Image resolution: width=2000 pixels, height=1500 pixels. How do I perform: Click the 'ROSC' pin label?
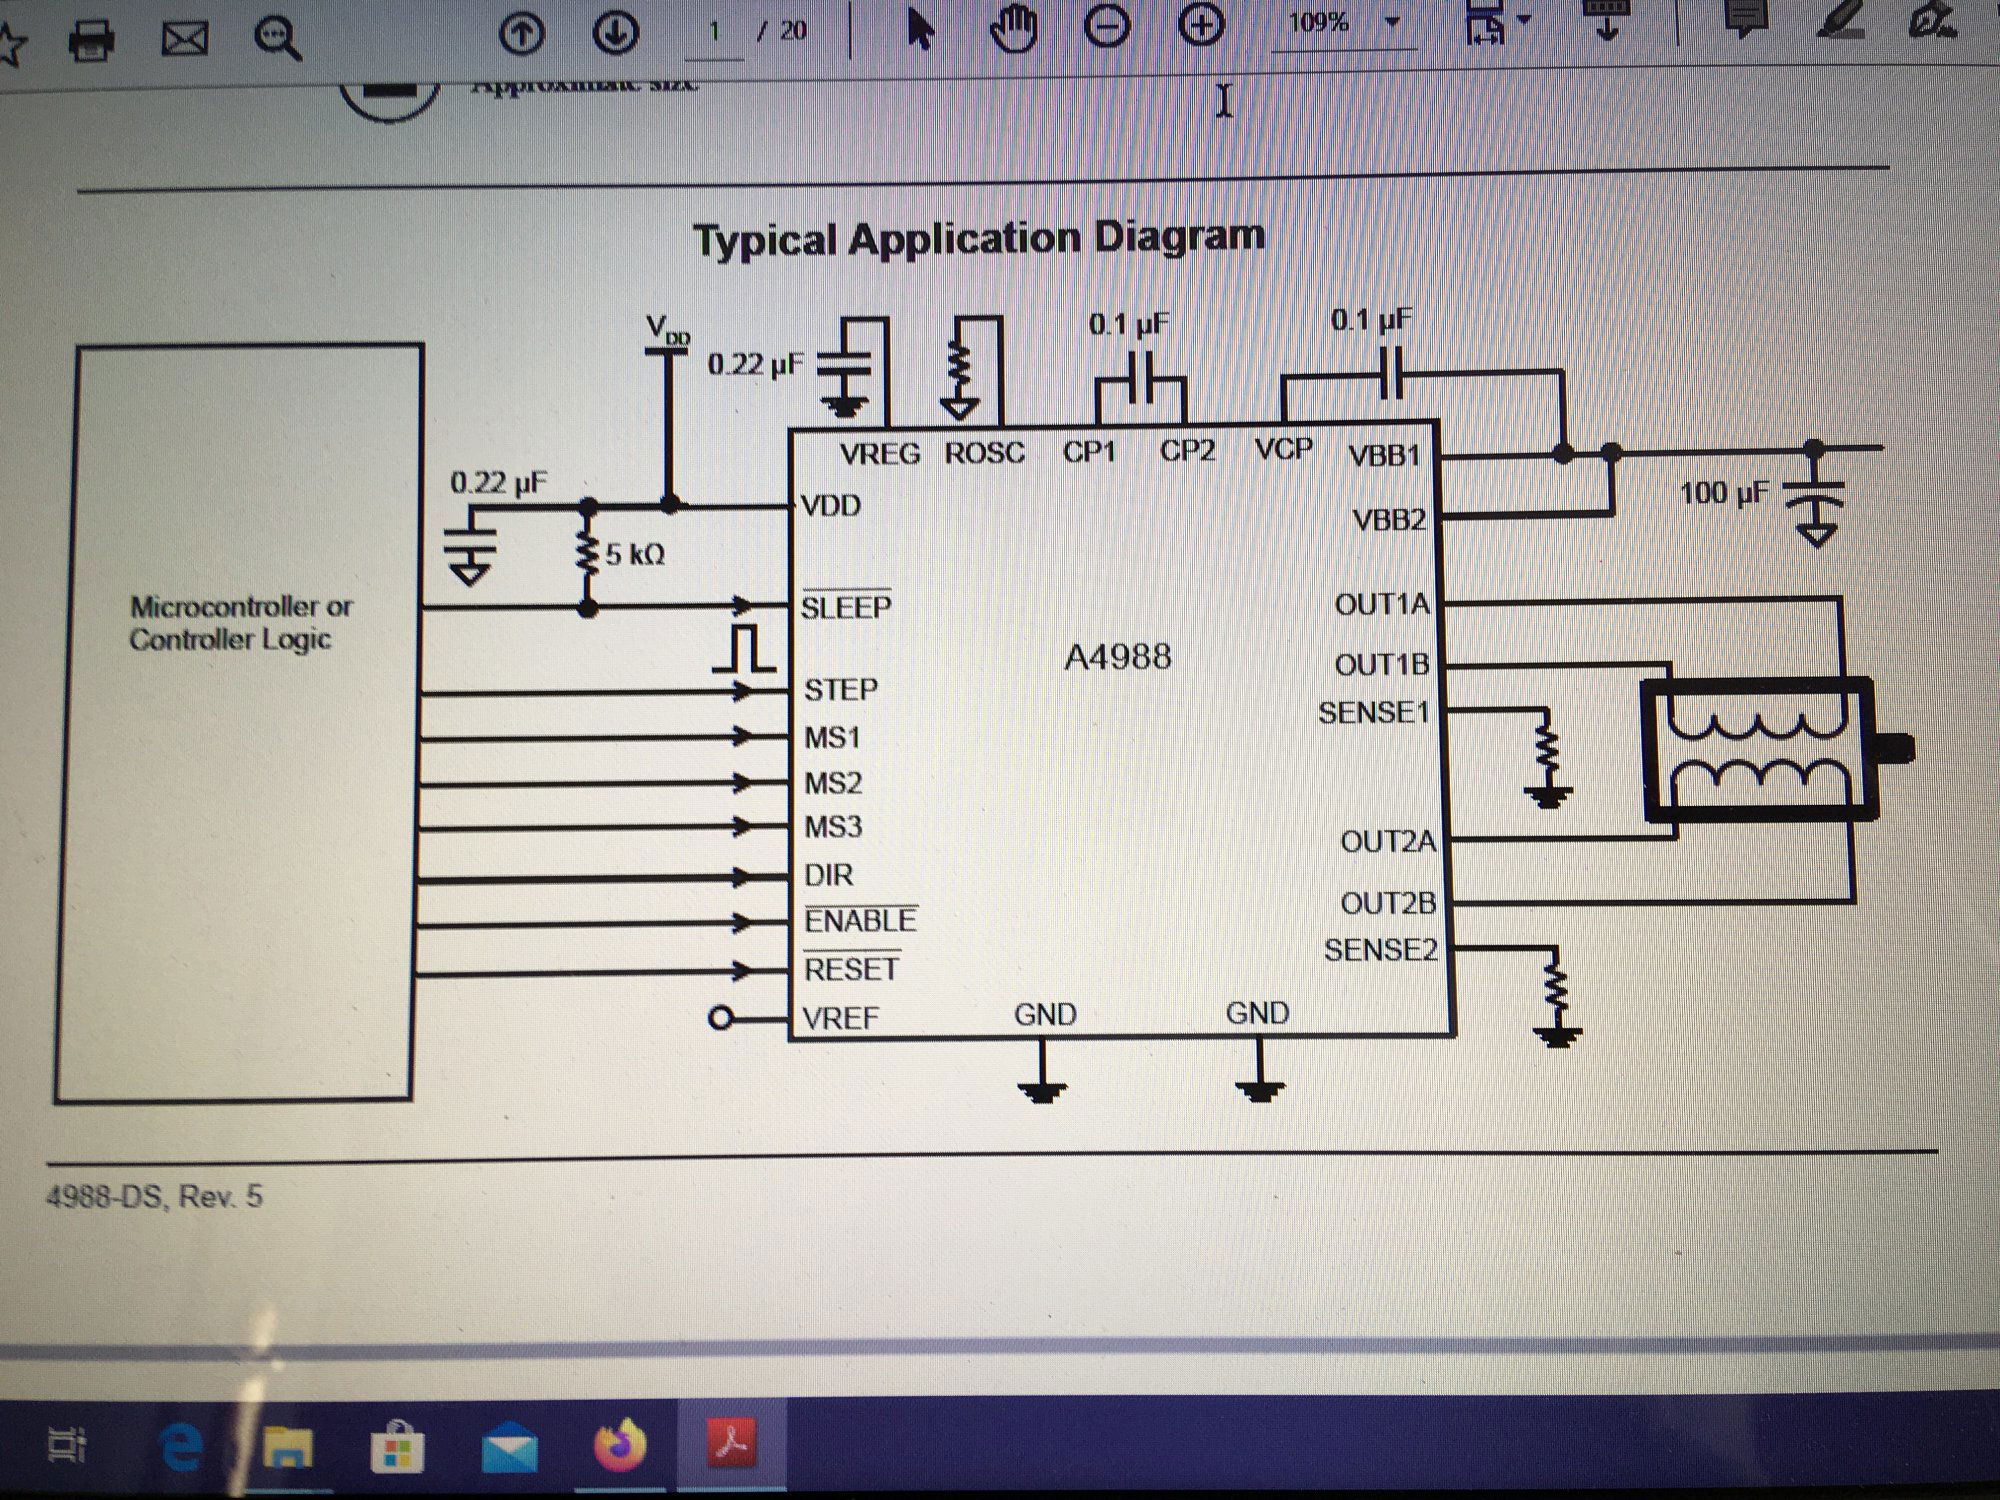(x=985, y=453)
